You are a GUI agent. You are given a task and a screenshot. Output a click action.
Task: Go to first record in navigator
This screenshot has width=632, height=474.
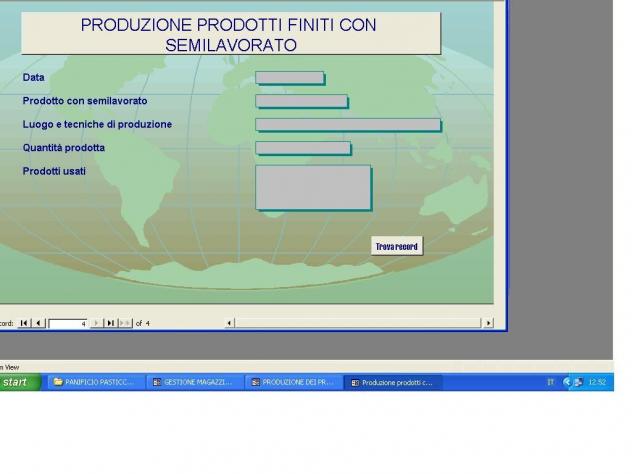[x=25, y=323]
